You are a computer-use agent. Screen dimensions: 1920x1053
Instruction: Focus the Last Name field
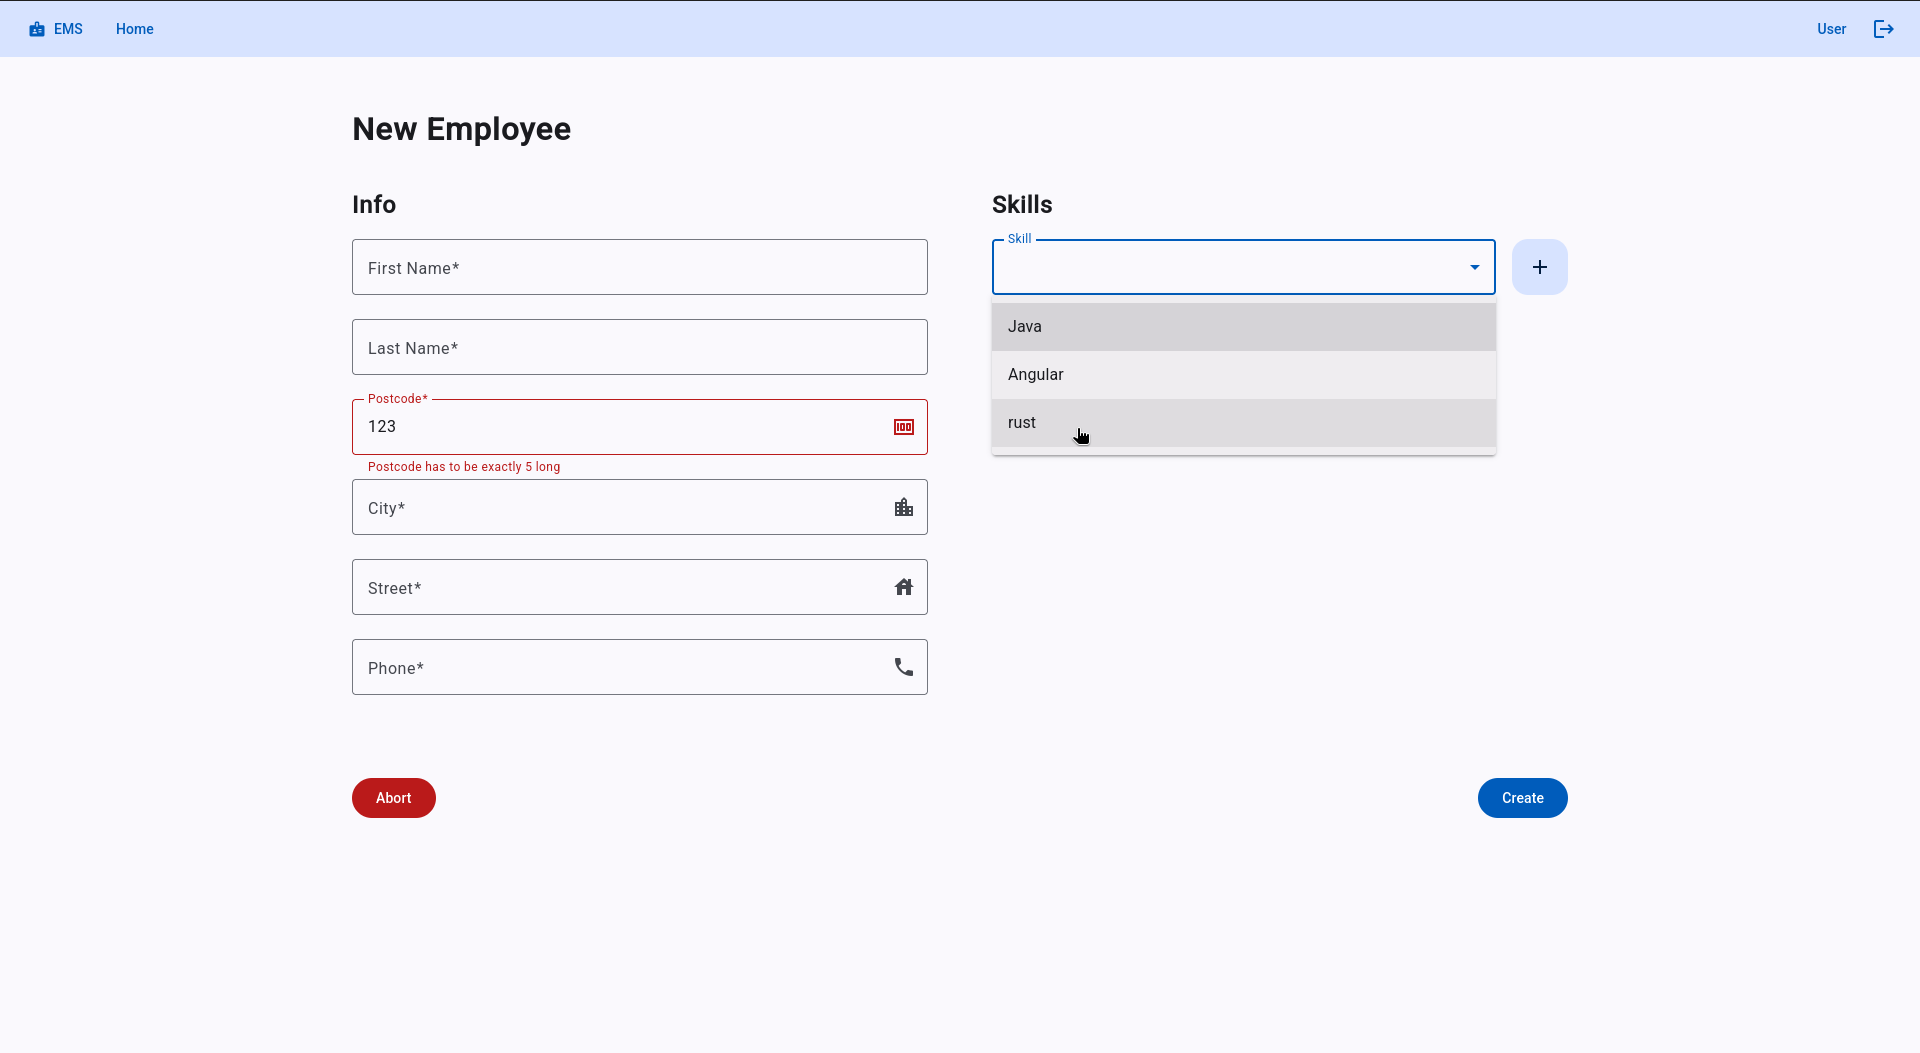click(x=640, y=347)
